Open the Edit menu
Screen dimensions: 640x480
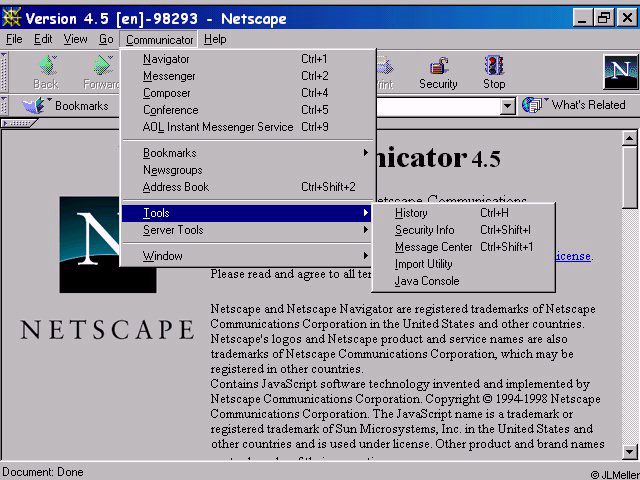[x=43, y=39]
